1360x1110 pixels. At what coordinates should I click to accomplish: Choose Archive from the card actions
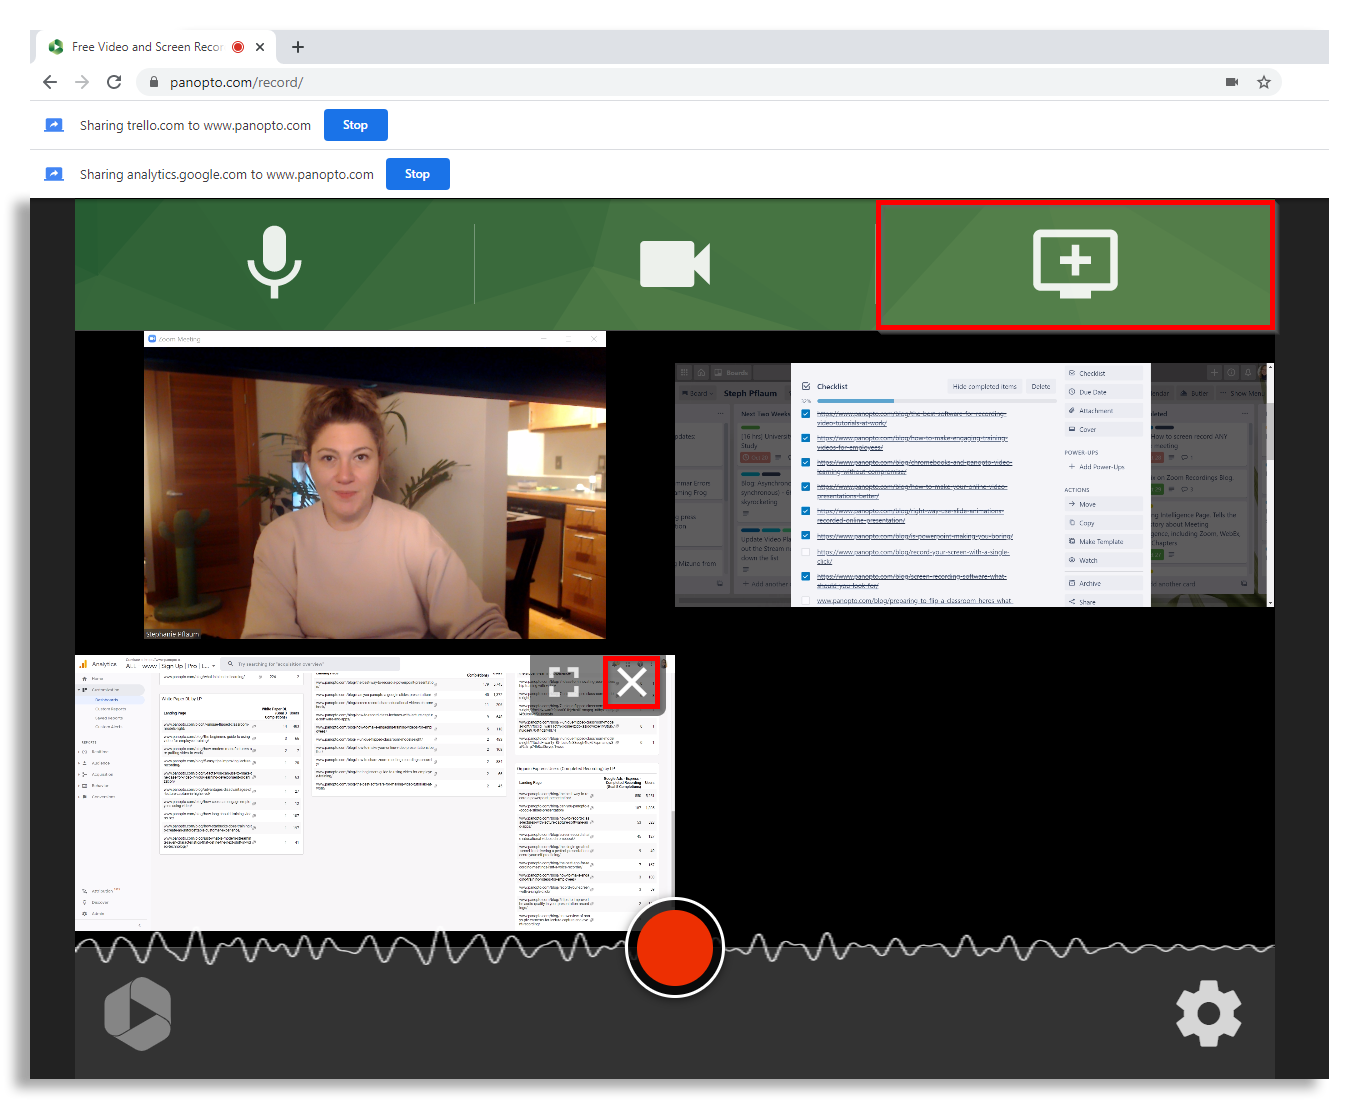(1087, 582)
